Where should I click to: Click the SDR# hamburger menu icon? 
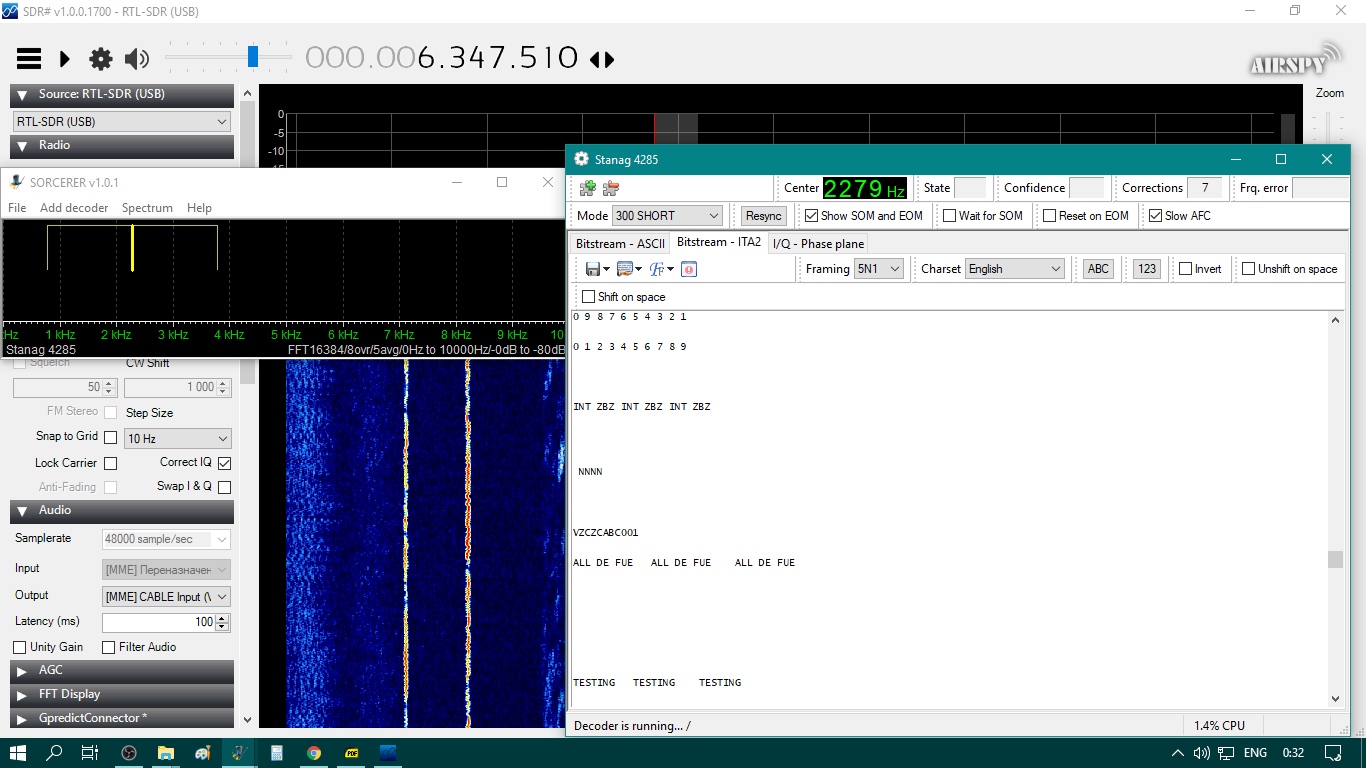(29, 59)
